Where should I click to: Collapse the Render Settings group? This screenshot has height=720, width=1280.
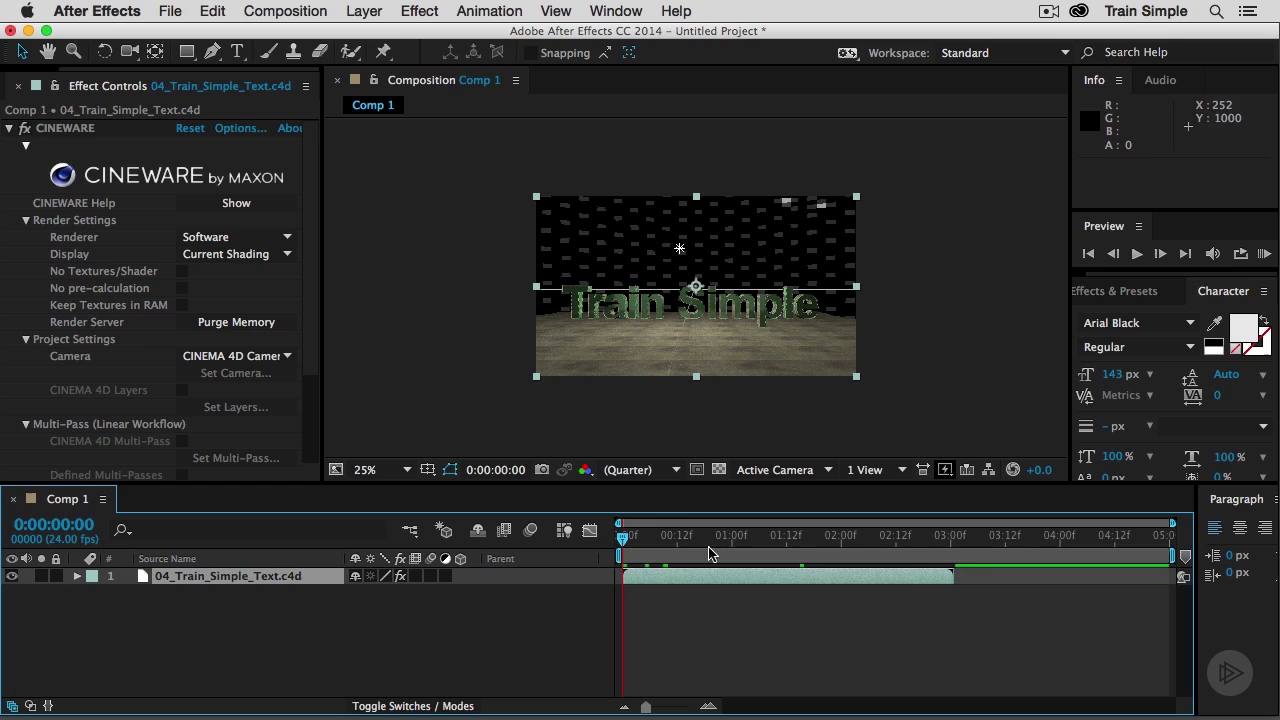coord(26,220)
